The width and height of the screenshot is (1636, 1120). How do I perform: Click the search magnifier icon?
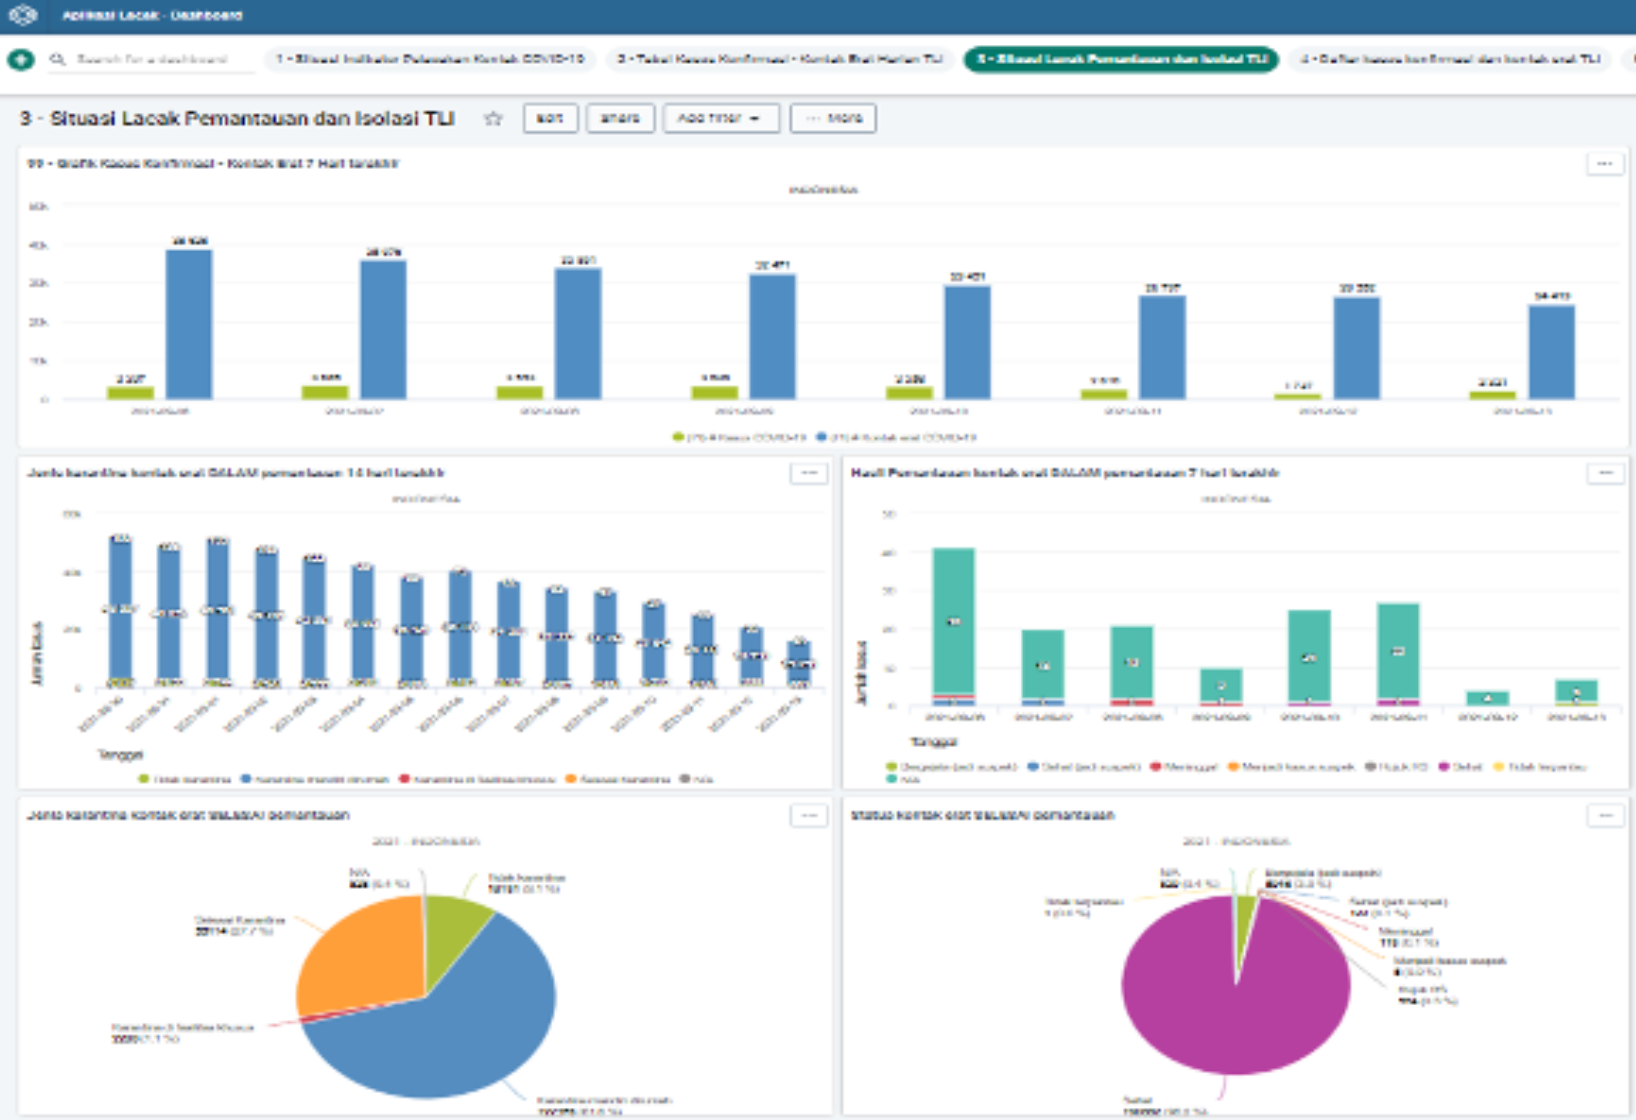(58, 60)
